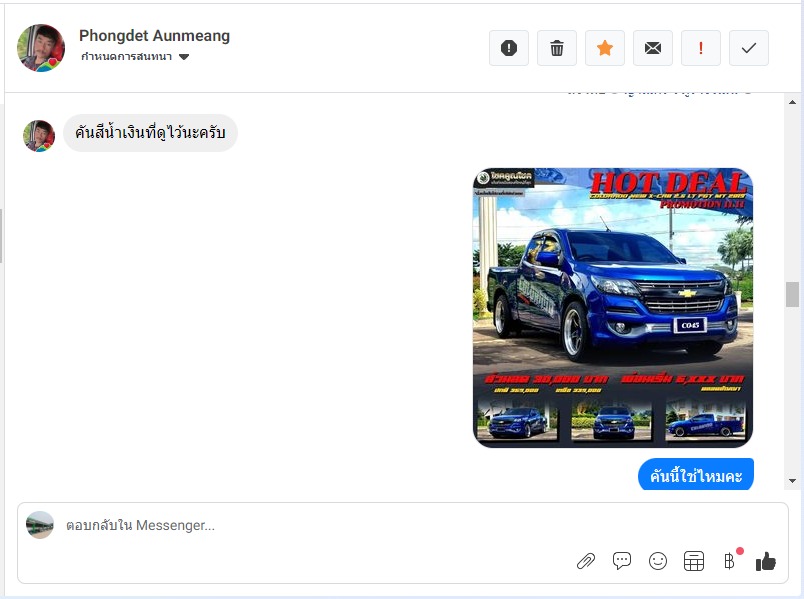804x599 pixels.
Task: Click small sender avatar beside message
Action: point(39,136)
